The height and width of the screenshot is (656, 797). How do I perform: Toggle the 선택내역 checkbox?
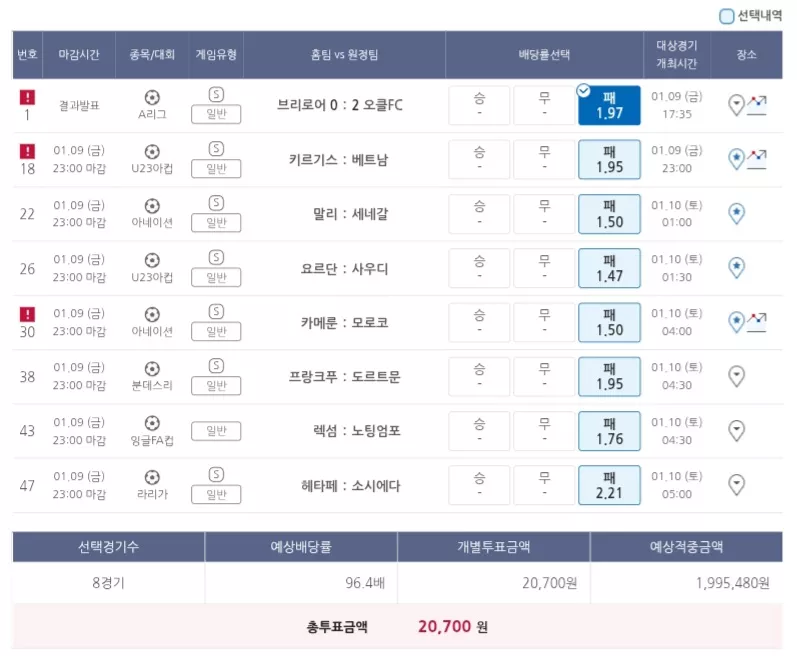(726, 16)
